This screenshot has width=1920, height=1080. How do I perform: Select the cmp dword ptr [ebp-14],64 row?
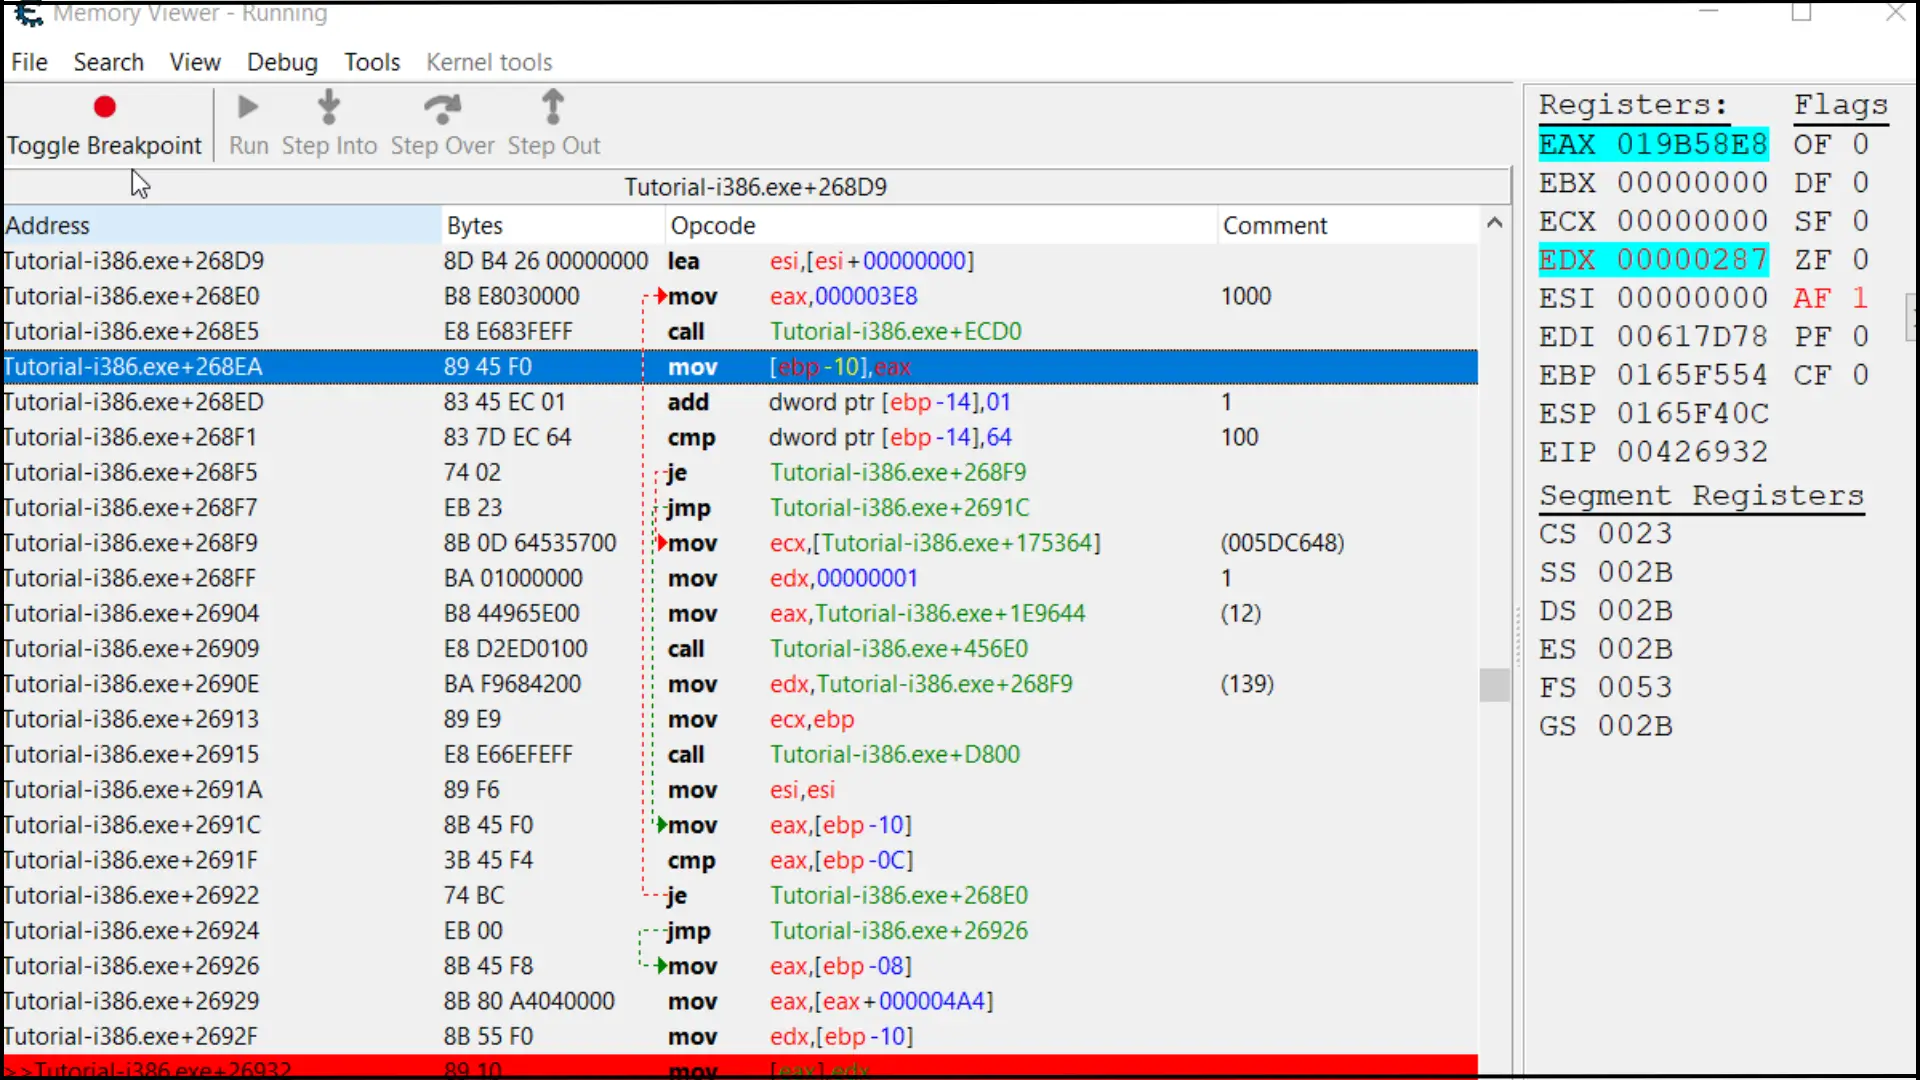(740, 437)
